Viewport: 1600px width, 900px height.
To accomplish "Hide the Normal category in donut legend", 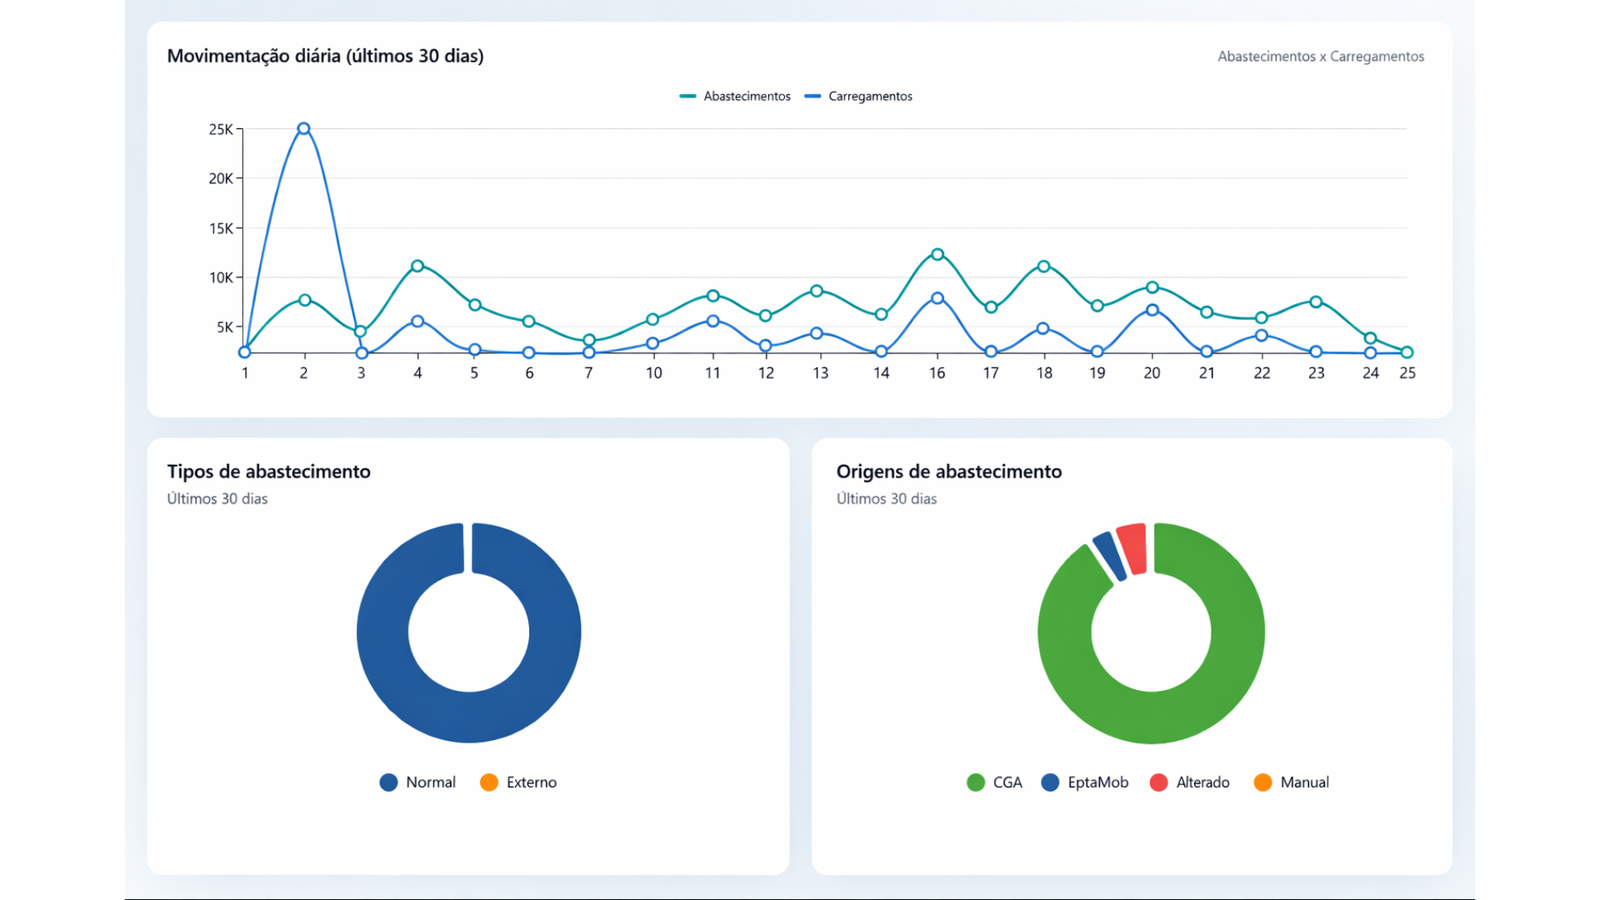I will [x=418, y=782].
